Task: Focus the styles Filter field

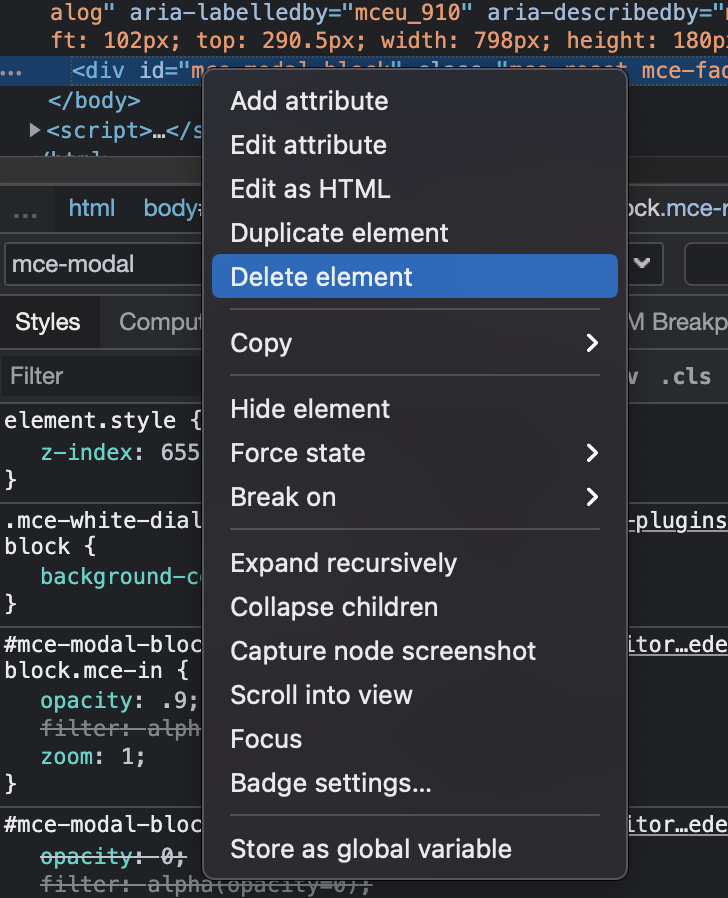Action: pyautogui.click(x=103, y=376)
